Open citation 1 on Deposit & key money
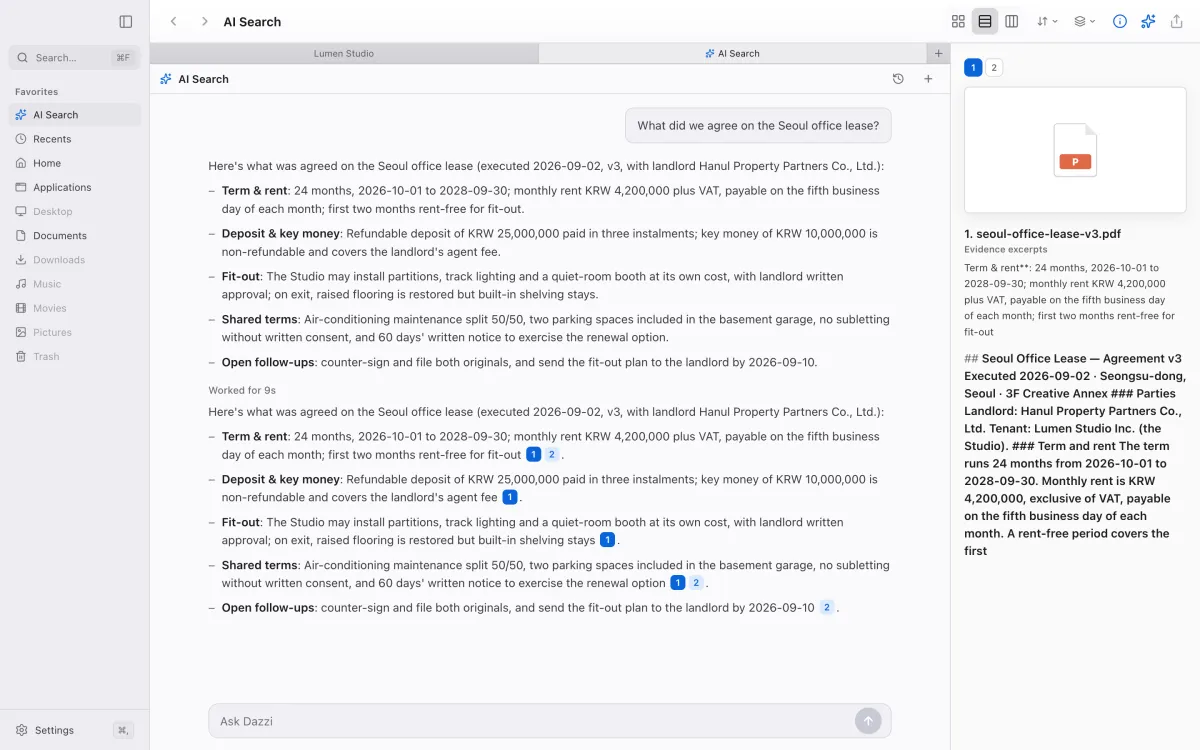1200x750 pixels. 510,497
